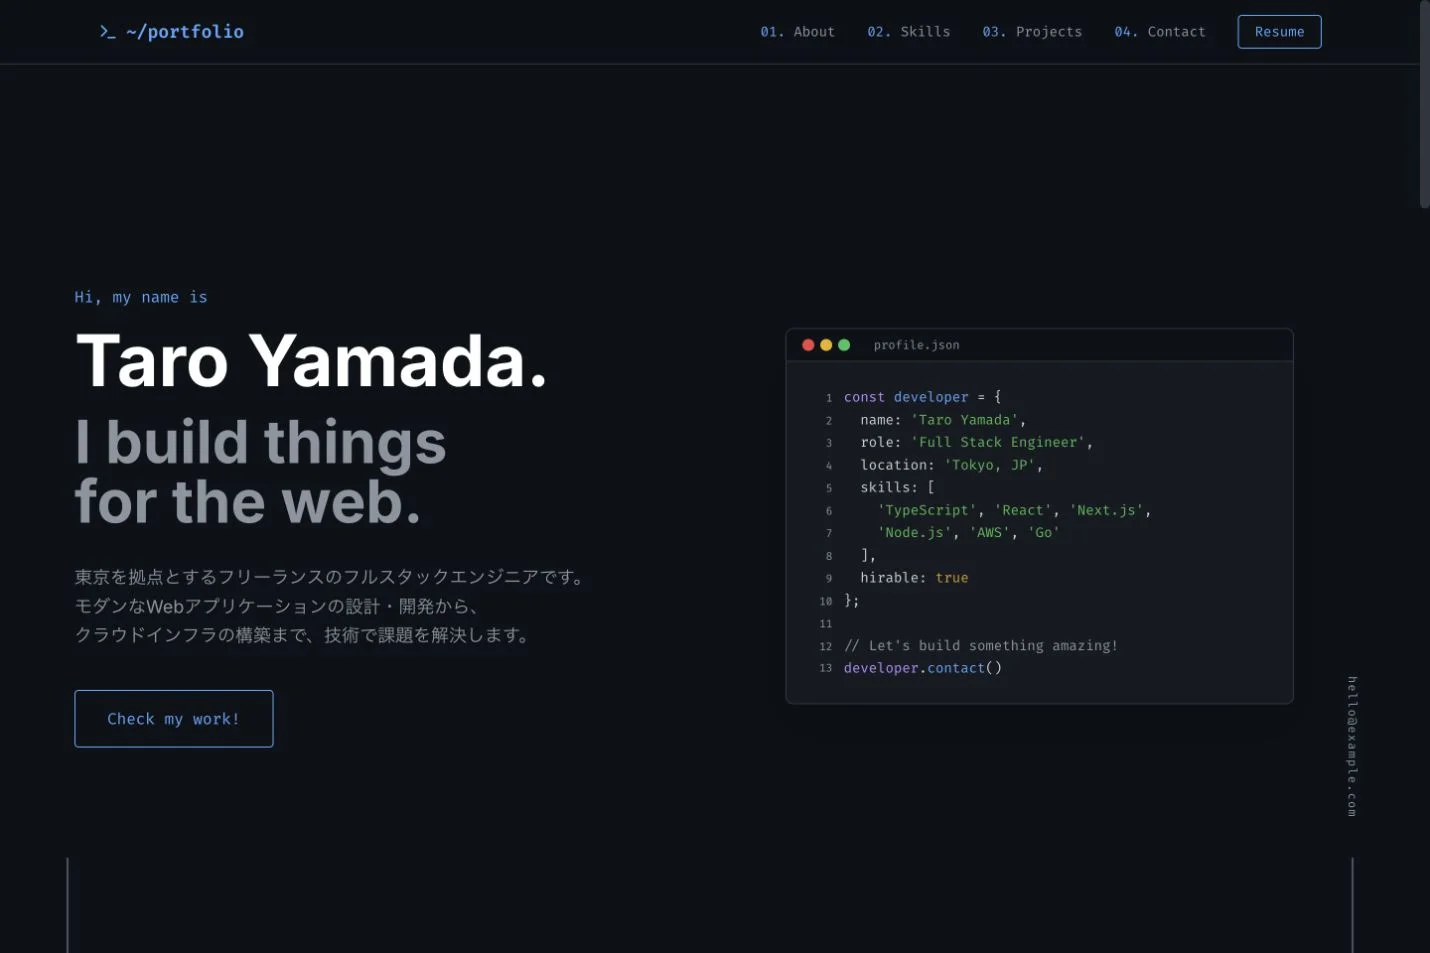Click the Japanese line starting with モダンなWeb
The width and height of the screenshot is (1430, 953).
tap(279, 606)
